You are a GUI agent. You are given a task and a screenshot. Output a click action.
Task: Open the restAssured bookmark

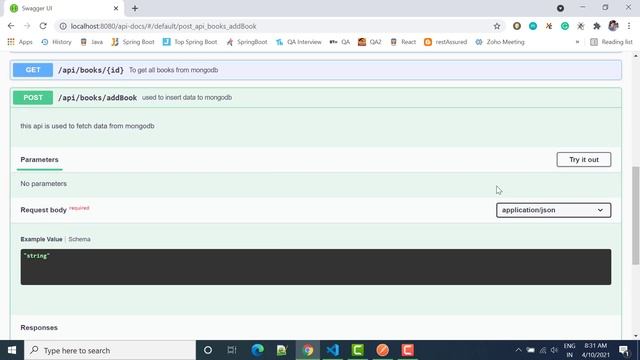coord(445,42)
